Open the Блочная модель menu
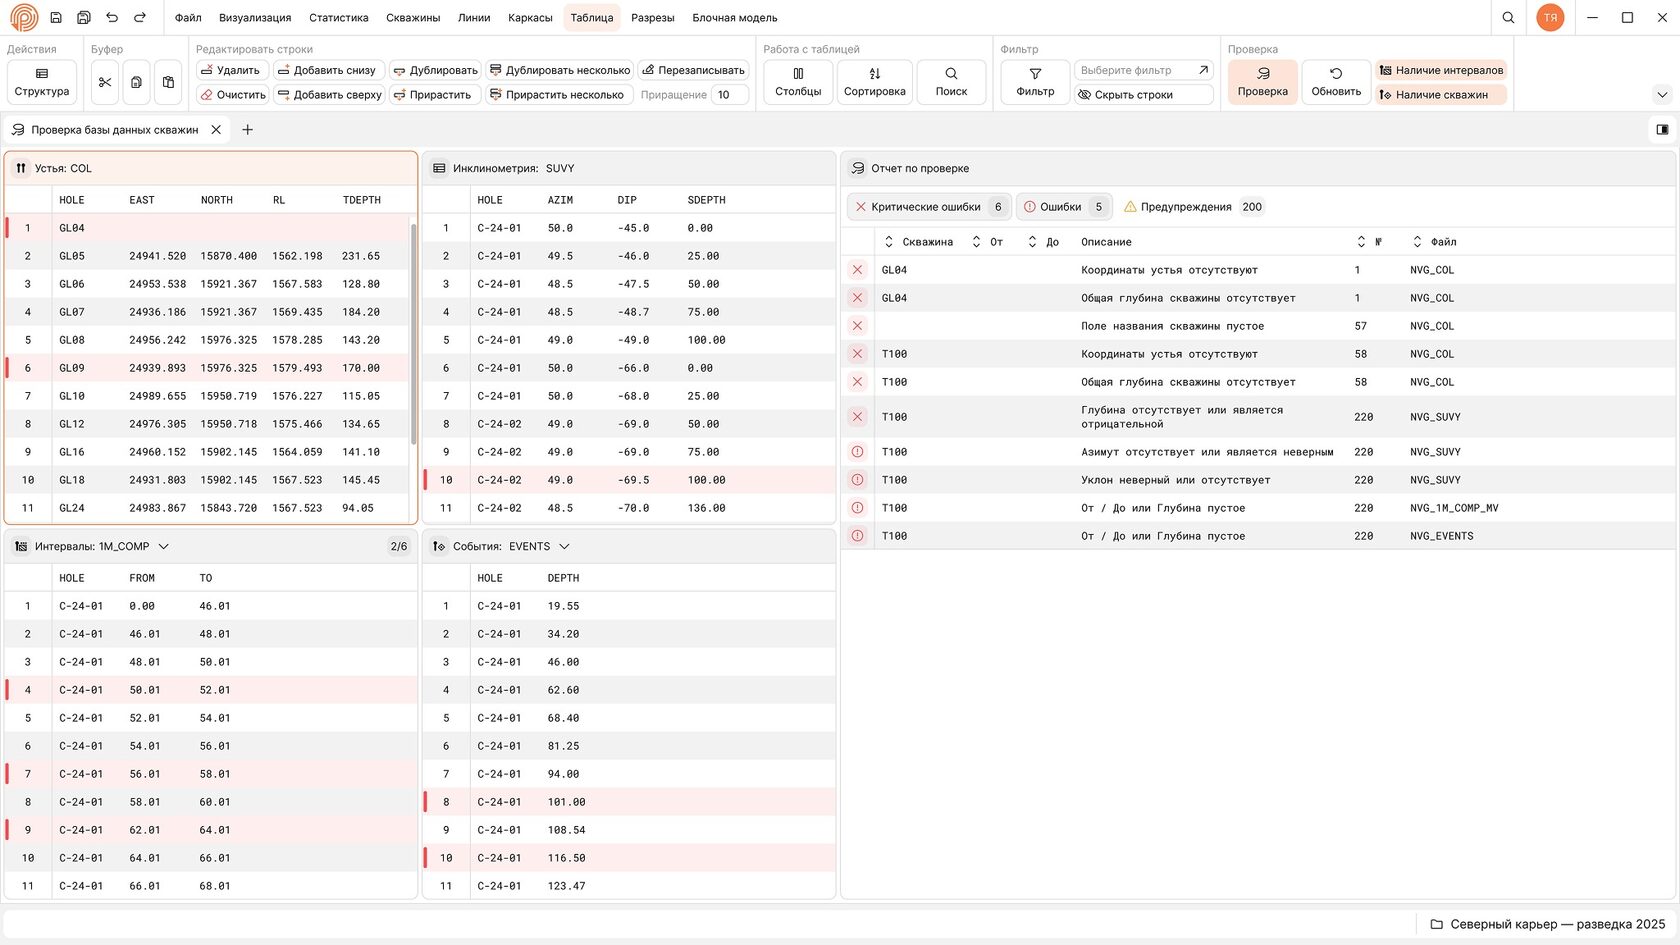Image resolution: width=1680 pixels, height=945 pixels. (735, 17)
